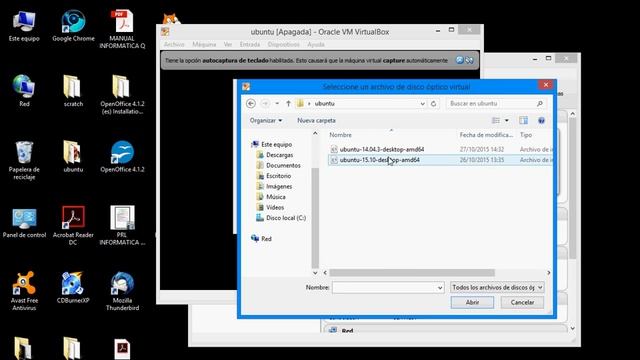Image resolution: width=640 pixels, height=360 pixels.
Task: Launch CDBurnerXP desktop shortcut
Action: (73, 287)
